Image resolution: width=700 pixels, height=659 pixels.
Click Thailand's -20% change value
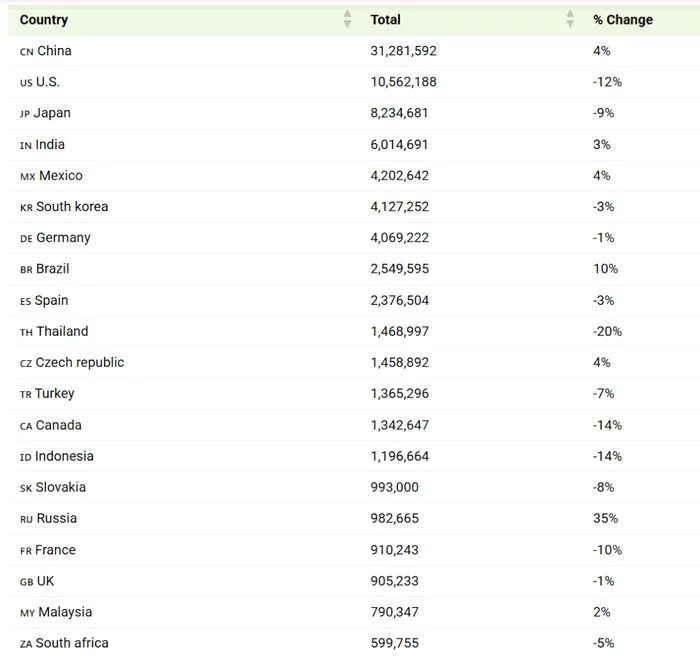point(607,331)
